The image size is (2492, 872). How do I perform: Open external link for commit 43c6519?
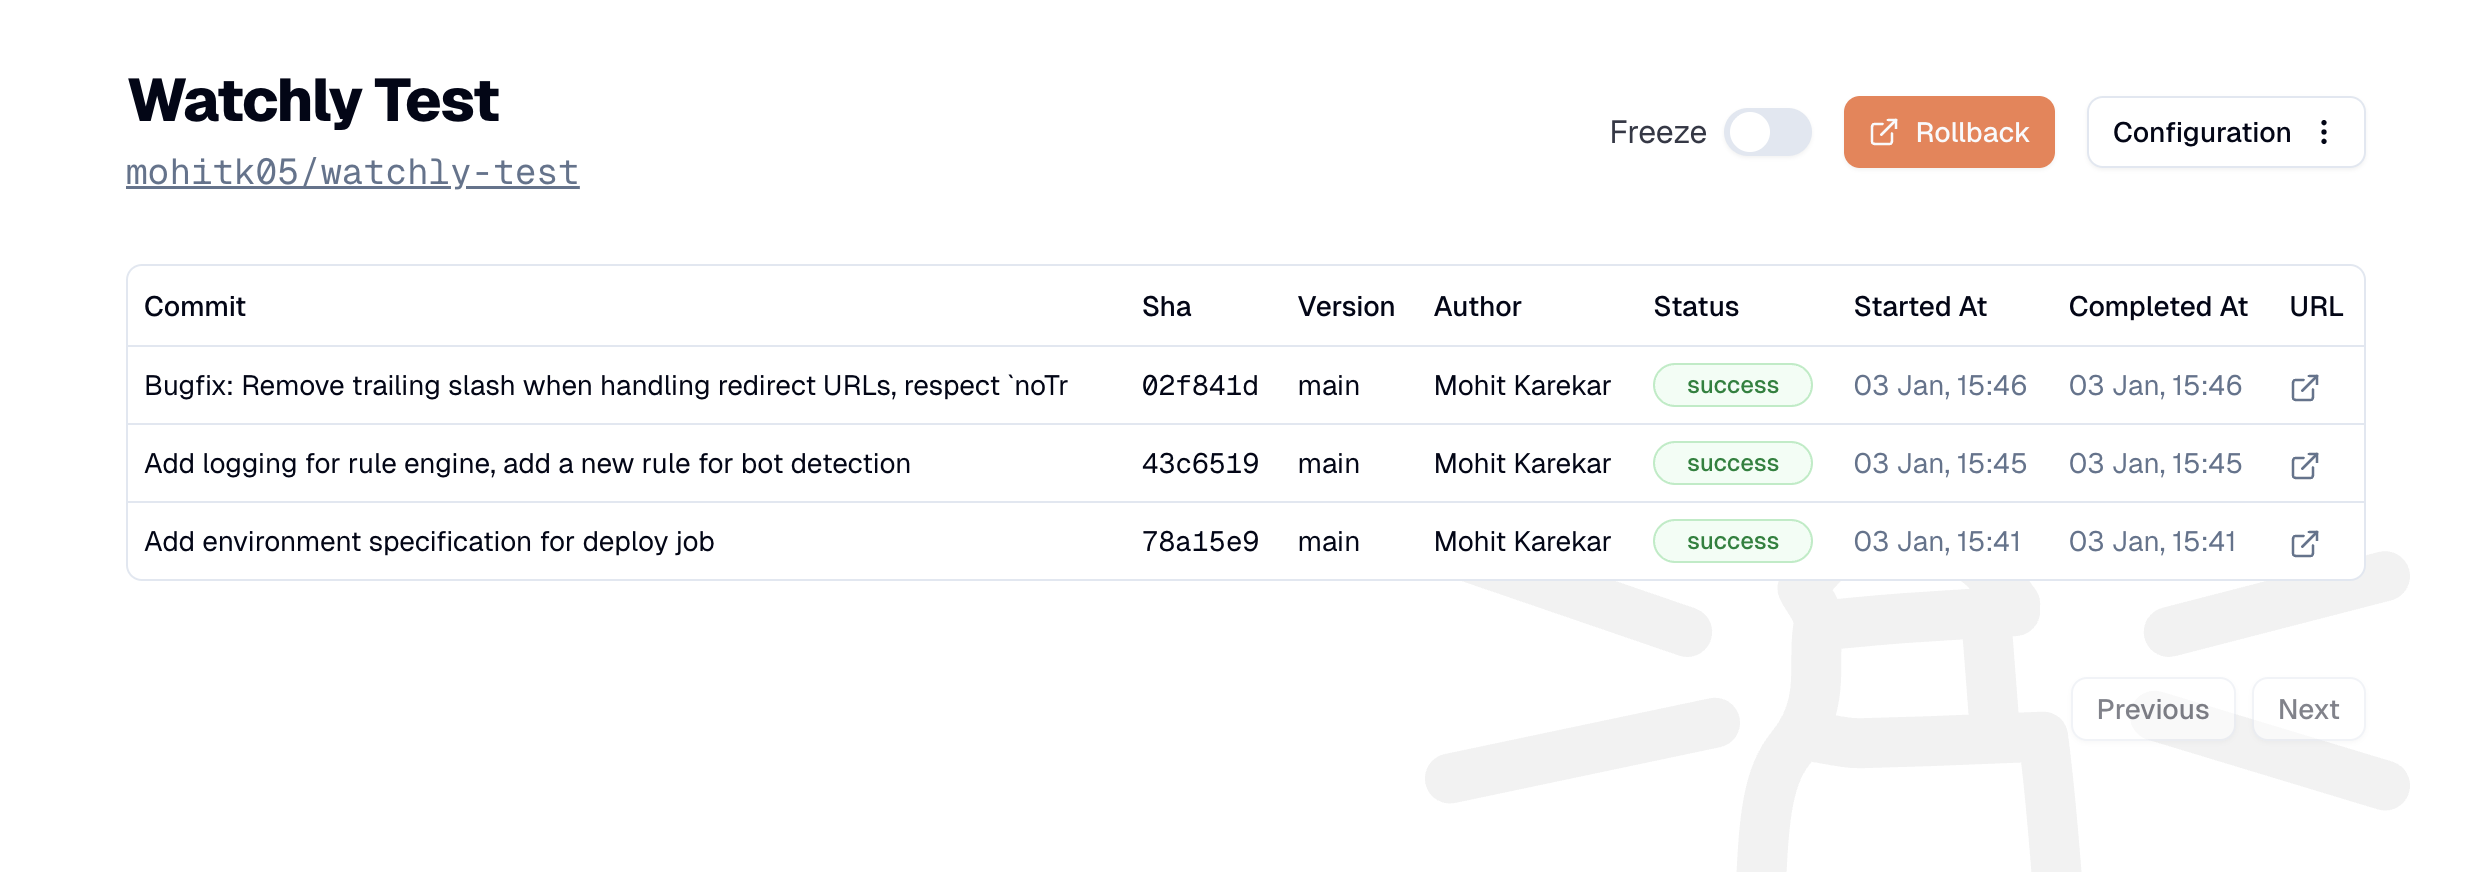pos(2305,463)
